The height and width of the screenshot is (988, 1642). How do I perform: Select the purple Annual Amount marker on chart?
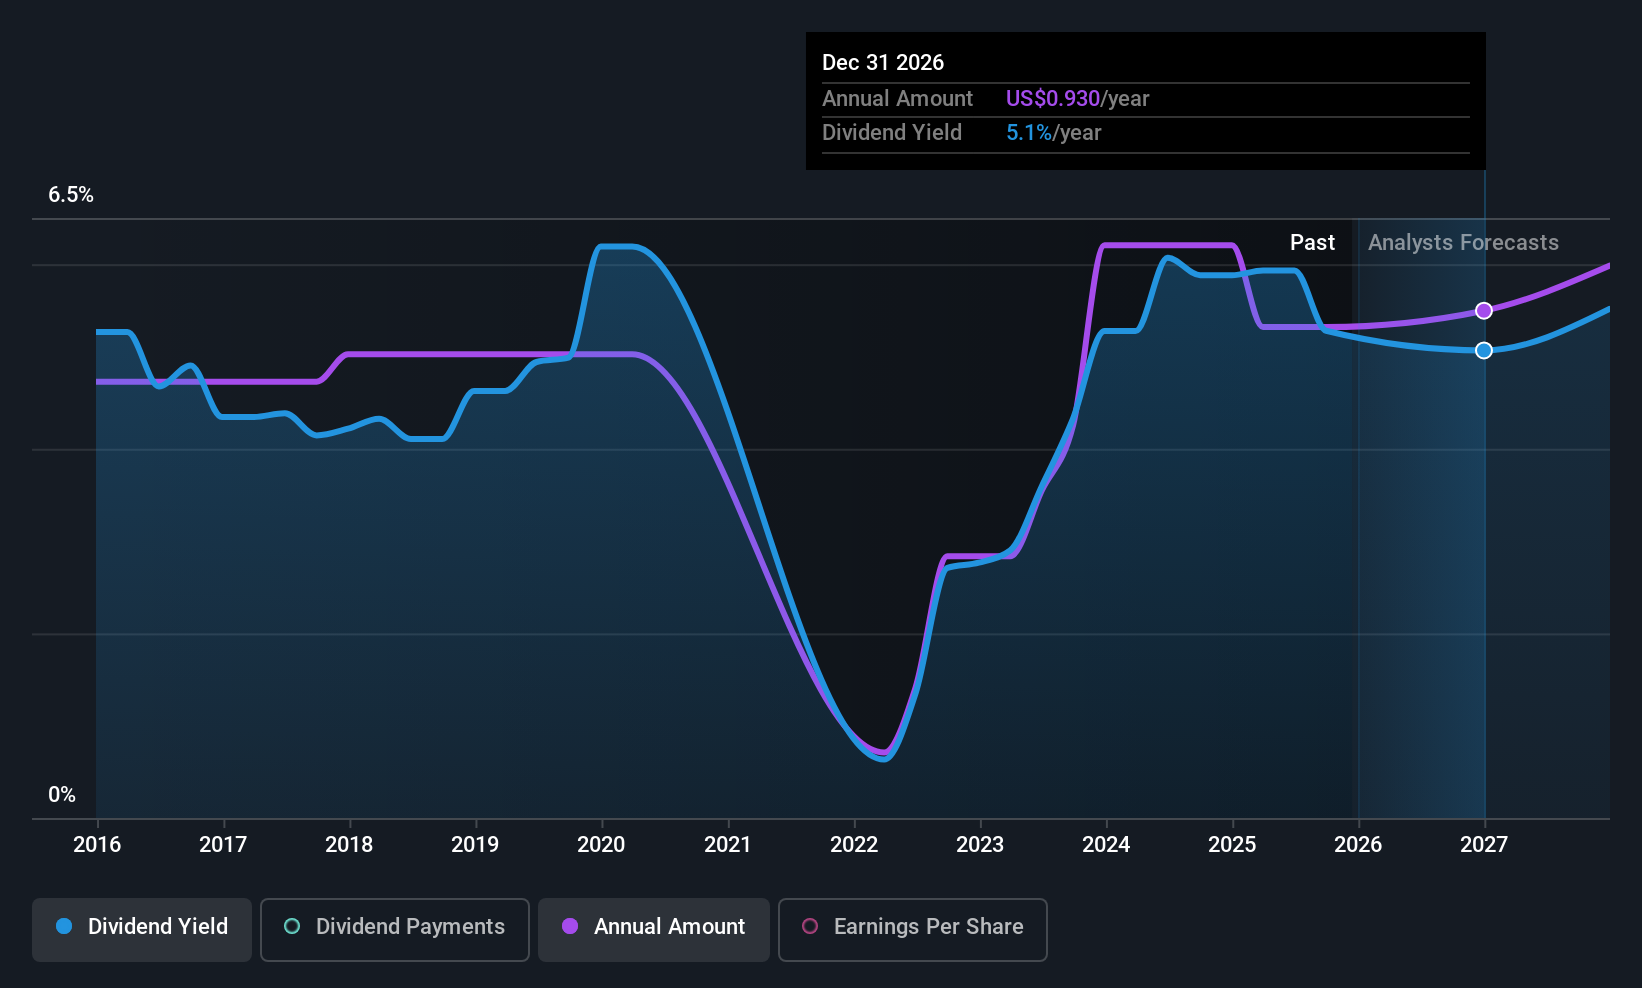click(1484, 310)
